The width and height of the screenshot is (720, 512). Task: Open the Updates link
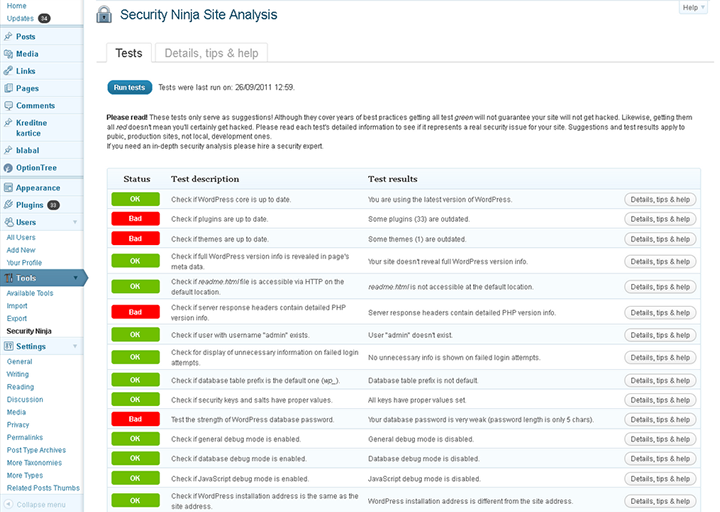point(20,18)
